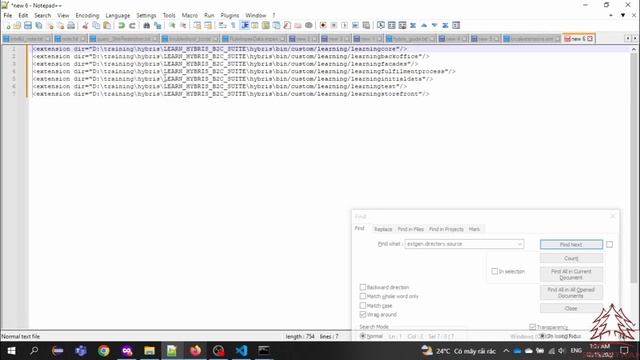Copy the selection with the Copy toolbar icon
Viewport: 640px width, 360px height.
[x=96, y=26]
